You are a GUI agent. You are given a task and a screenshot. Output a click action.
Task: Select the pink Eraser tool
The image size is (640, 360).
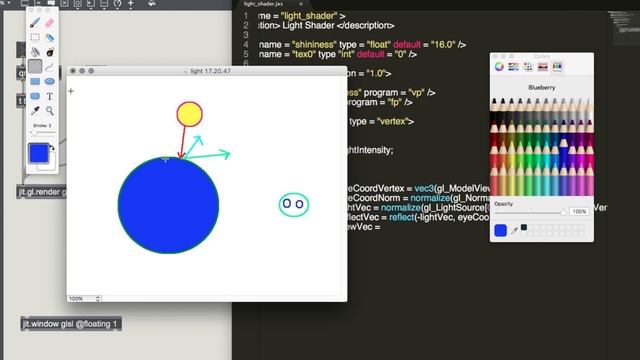tap(49, 22)
